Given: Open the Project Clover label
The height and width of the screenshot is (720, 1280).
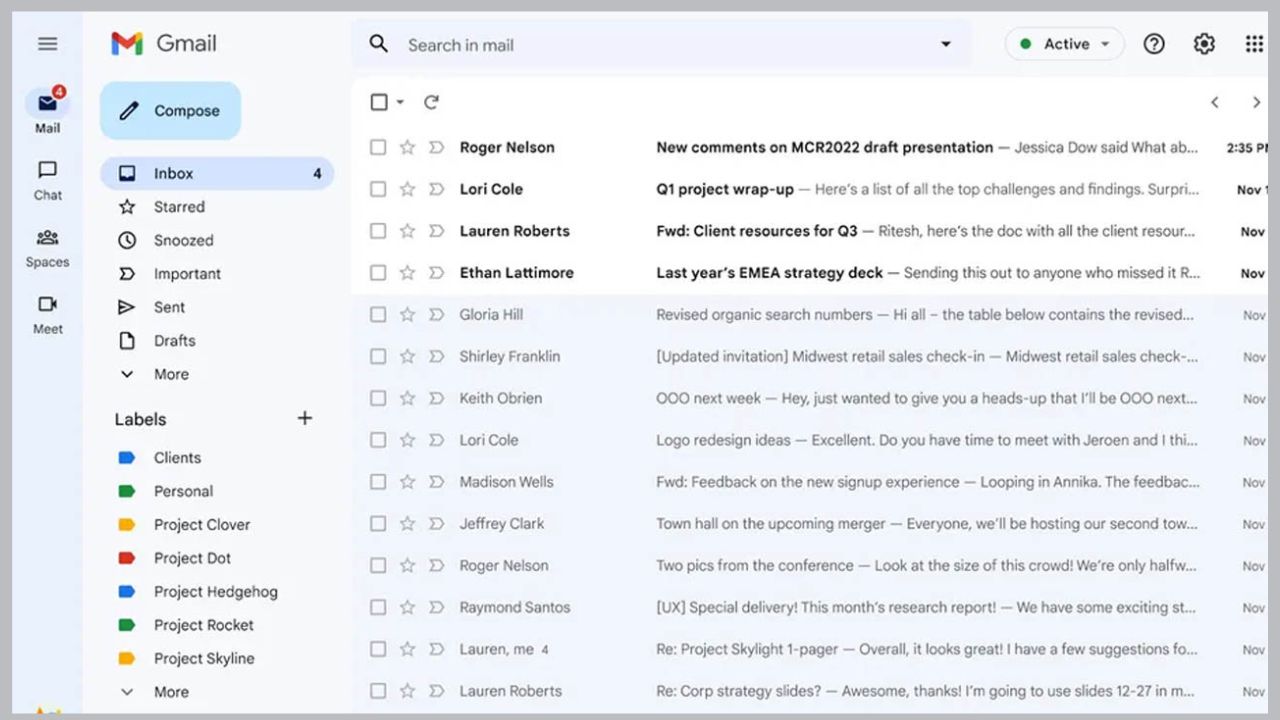Looking at the screenshot, I should pyautogui.click(x=202, y=525).
